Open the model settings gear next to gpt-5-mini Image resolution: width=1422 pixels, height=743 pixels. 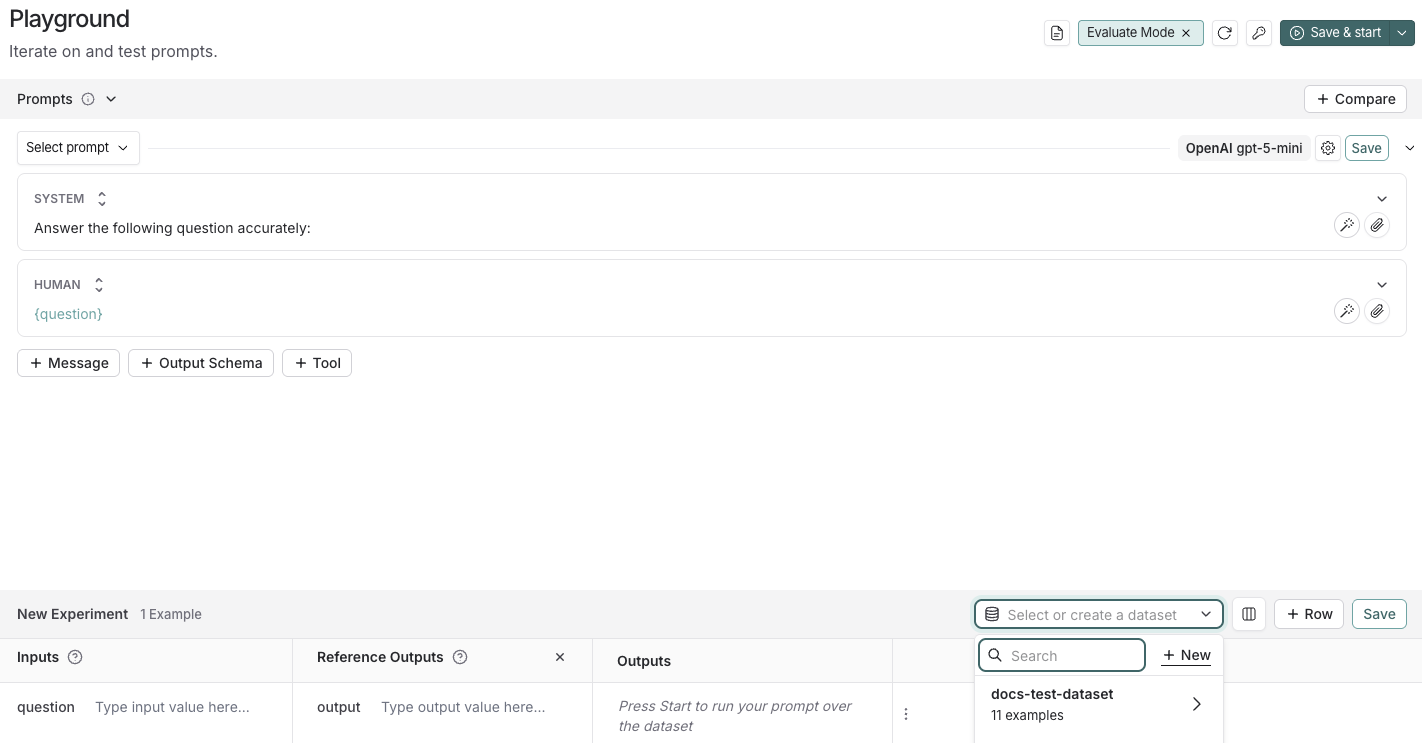pos(1328,147)
